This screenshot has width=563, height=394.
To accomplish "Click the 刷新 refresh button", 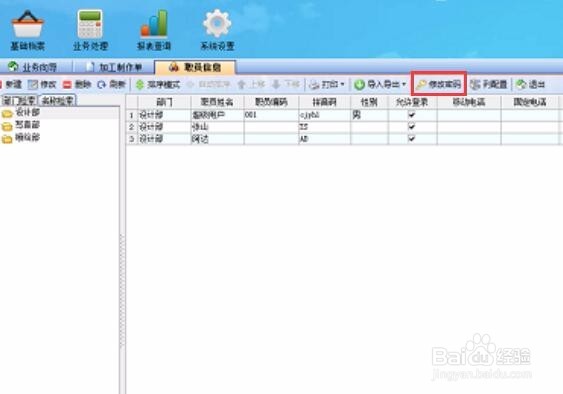I will (111, 84).
